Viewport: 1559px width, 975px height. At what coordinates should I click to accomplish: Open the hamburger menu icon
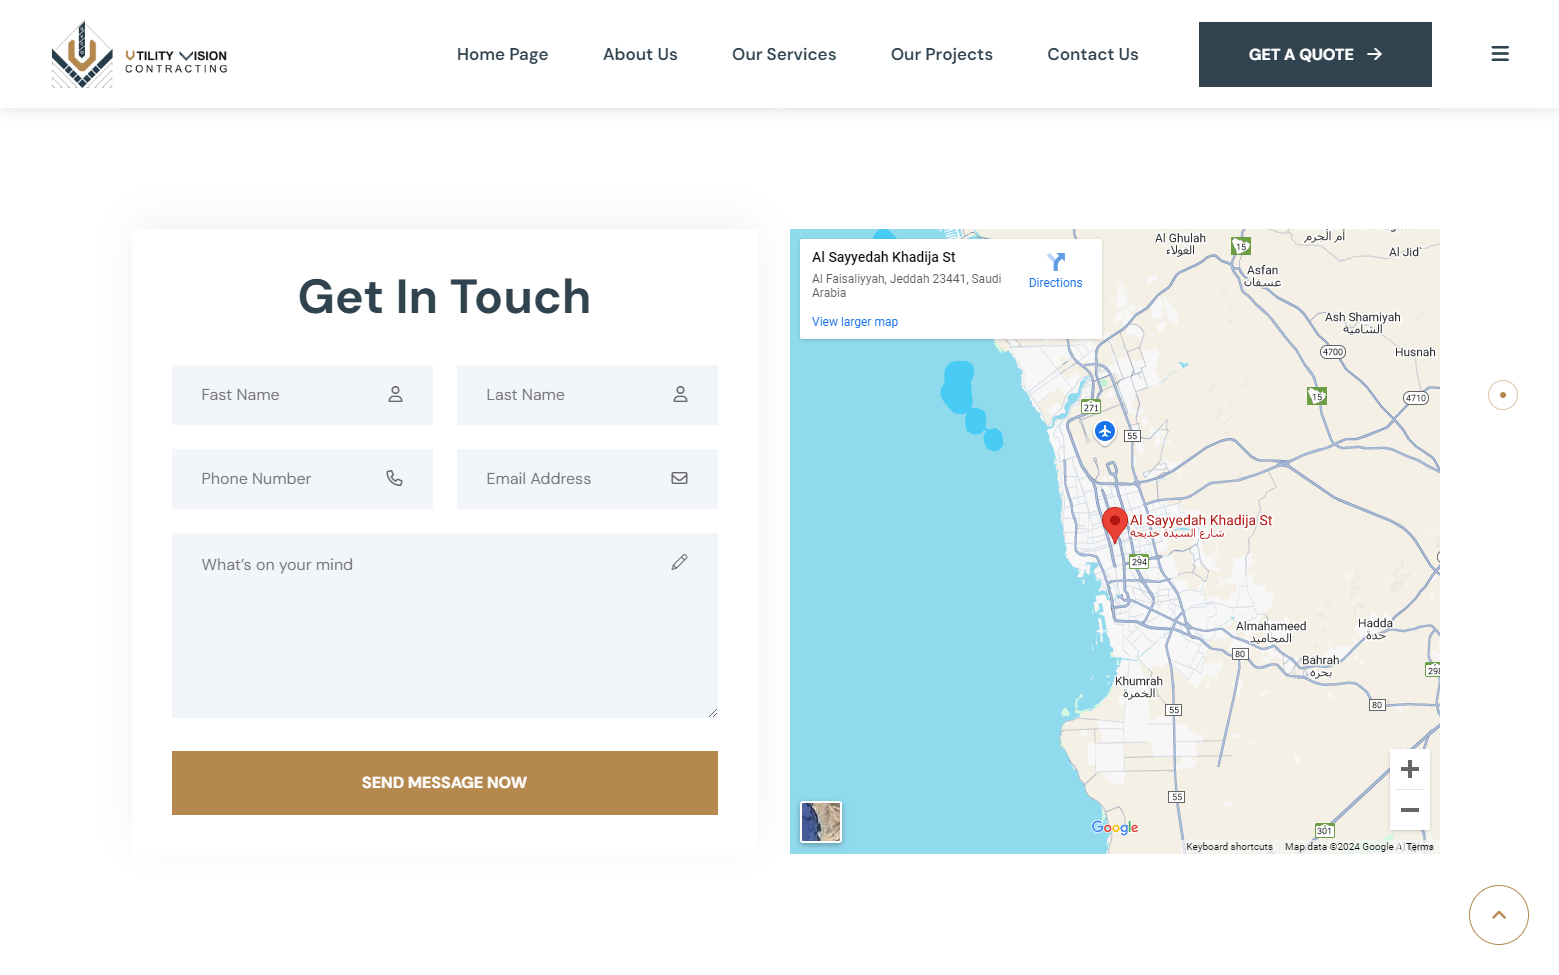pos(1499,54)
